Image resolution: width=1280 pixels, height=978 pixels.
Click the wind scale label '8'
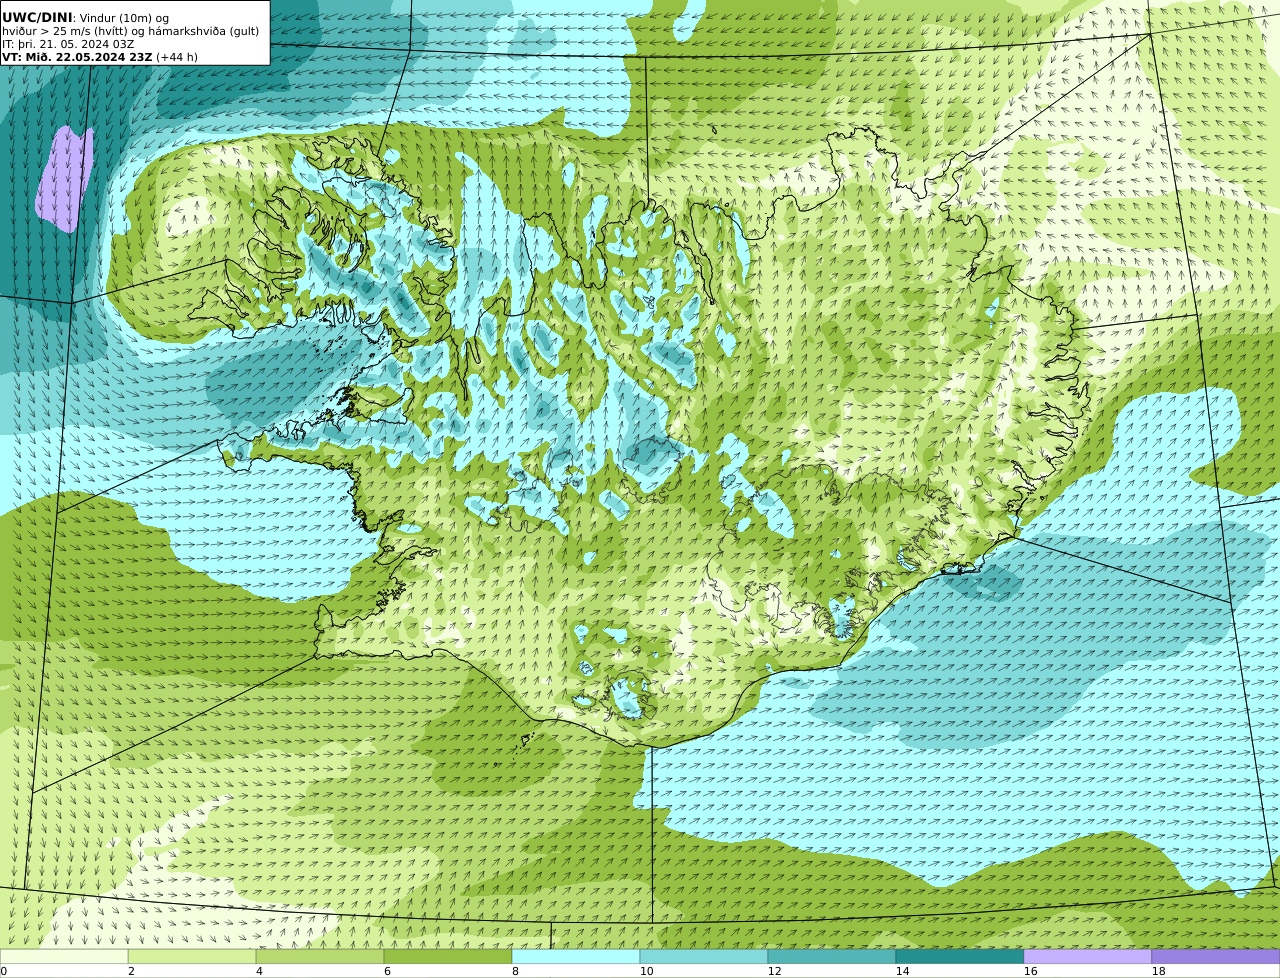(515, 971)
